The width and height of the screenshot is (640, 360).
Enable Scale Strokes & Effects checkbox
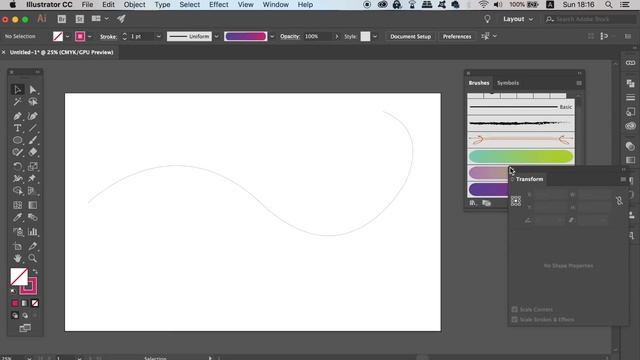pyautogui.click(x=514, y=320)
